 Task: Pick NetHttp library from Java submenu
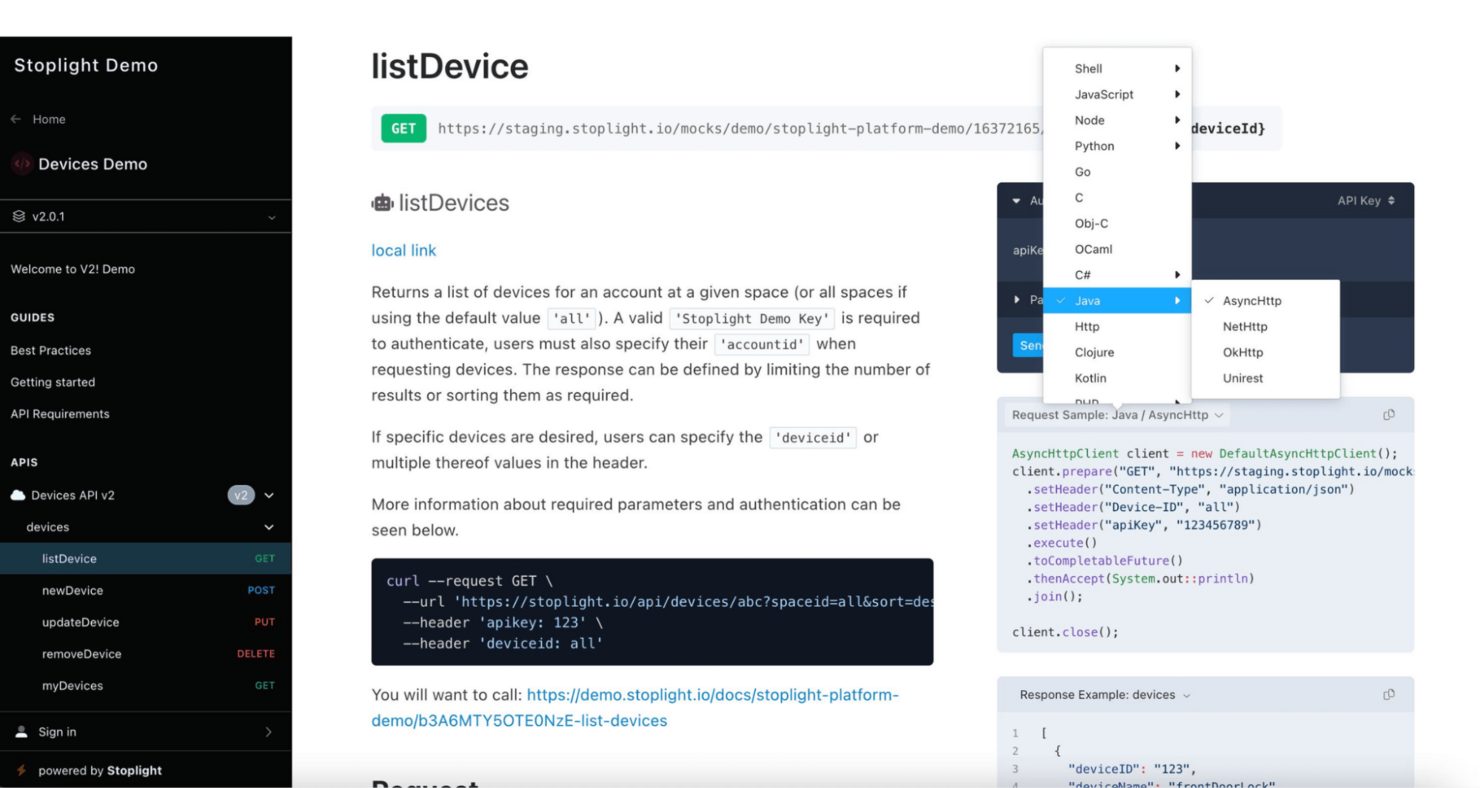pos(1266,327)
